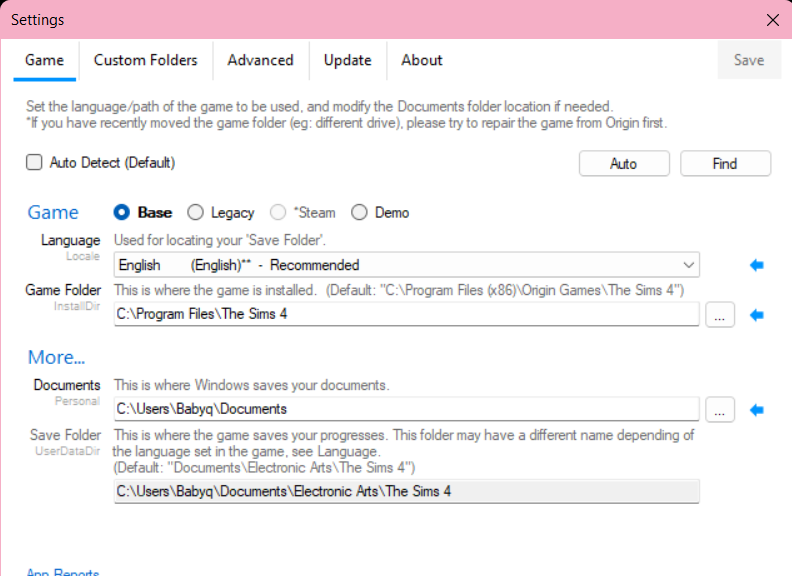The width and height of the screenshot is (792, 576).
Task: Open the Custom Folders tab
Action: click(x=145, y=60)
